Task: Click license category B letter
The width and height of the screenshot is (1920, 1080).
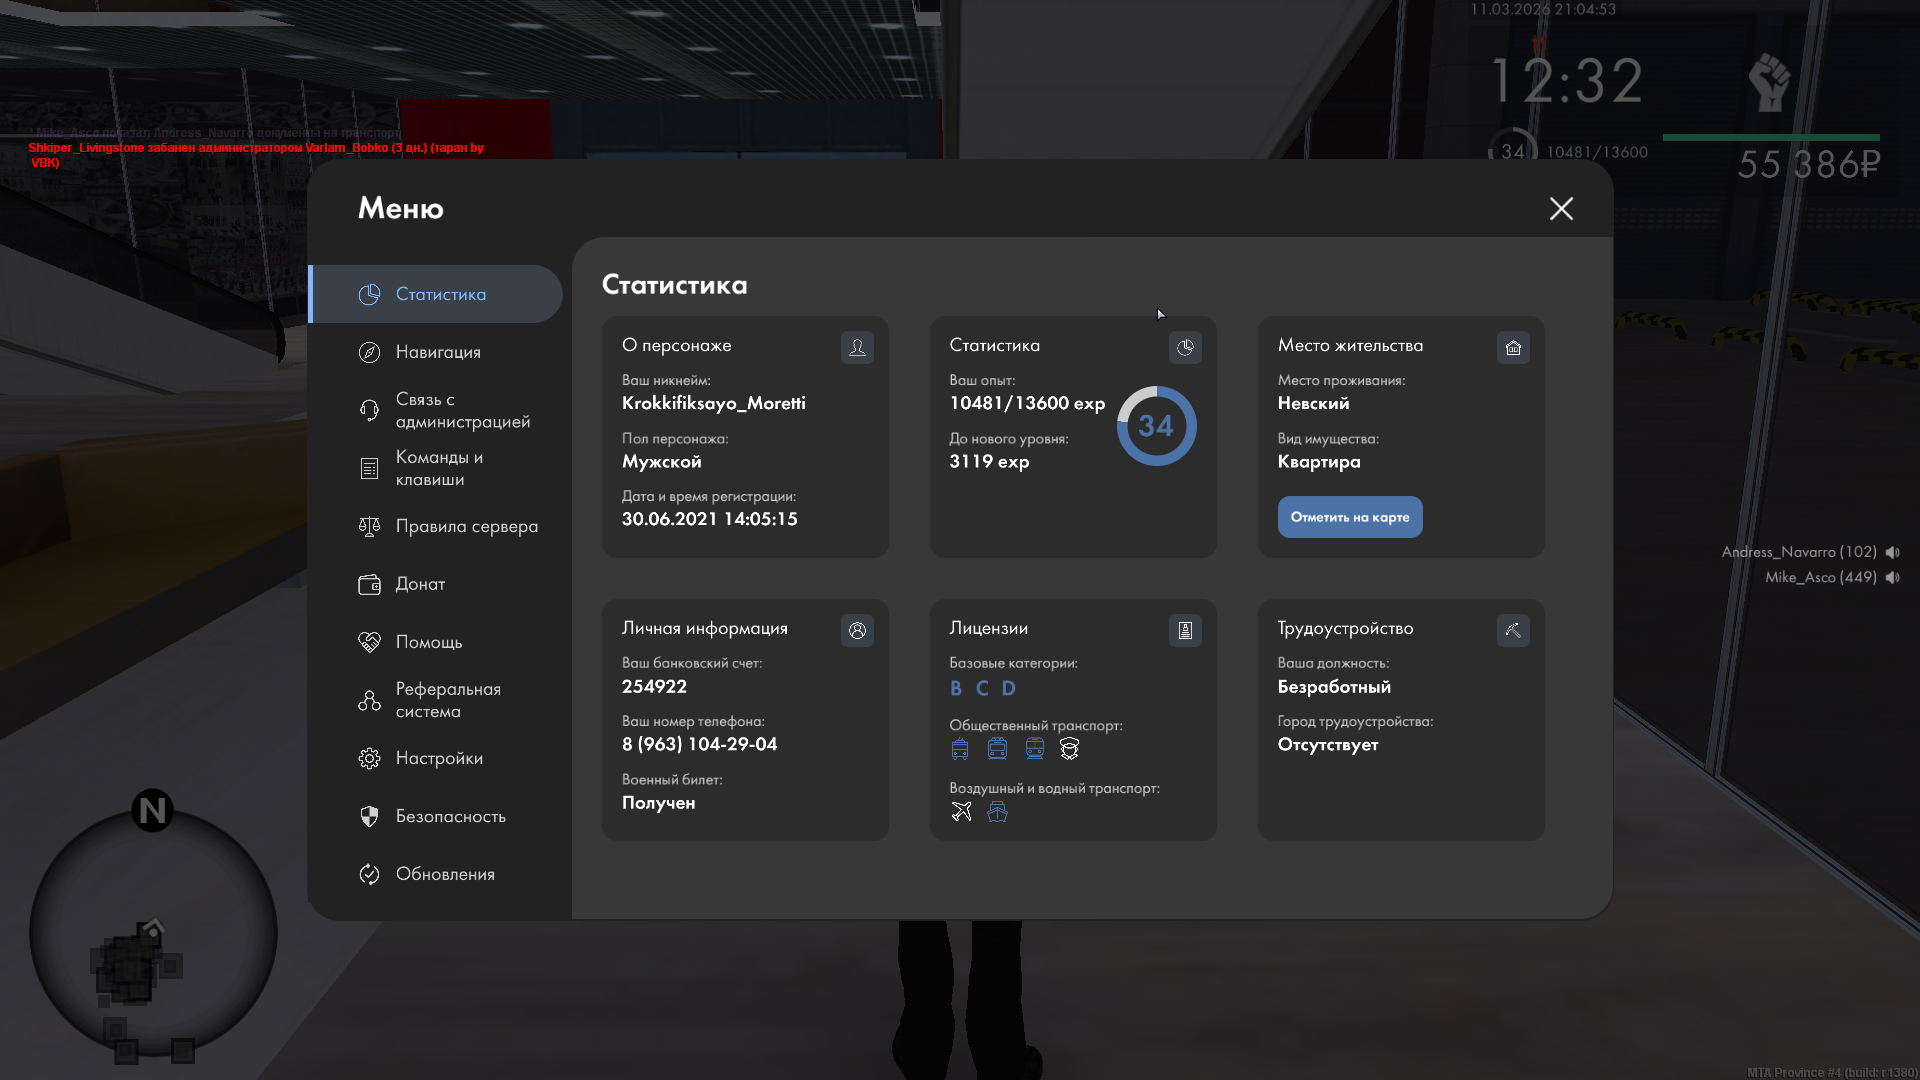Action: point(956,688)
